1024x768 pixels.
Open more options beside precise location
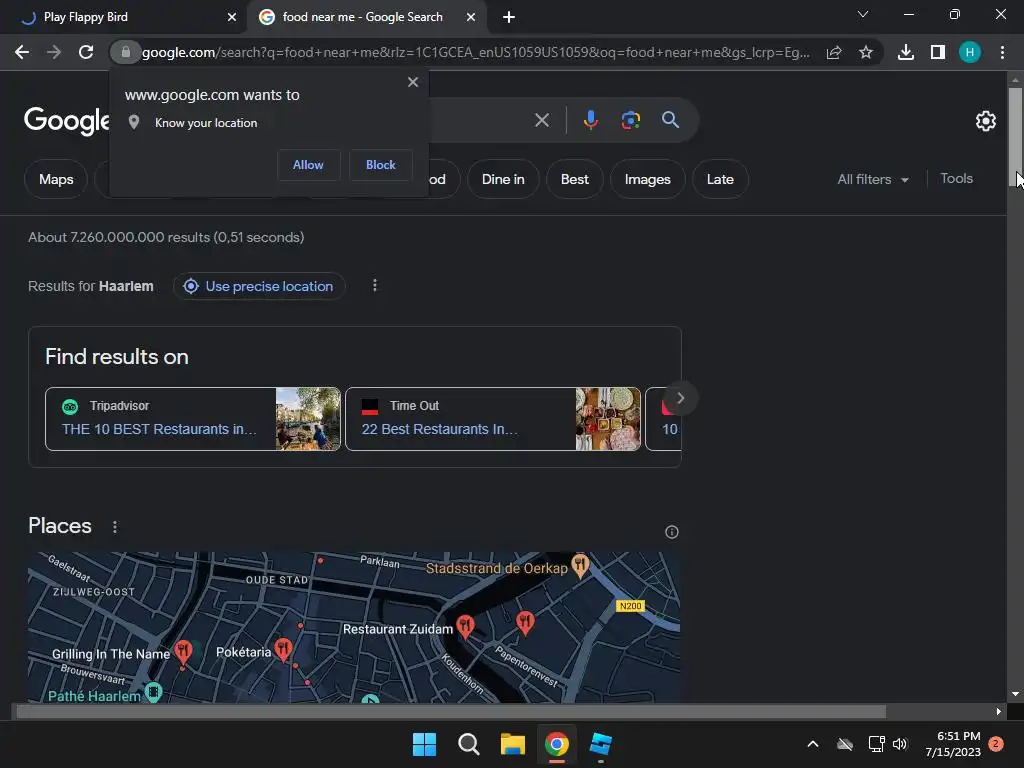pyautogui.click(x=375, y=285)
